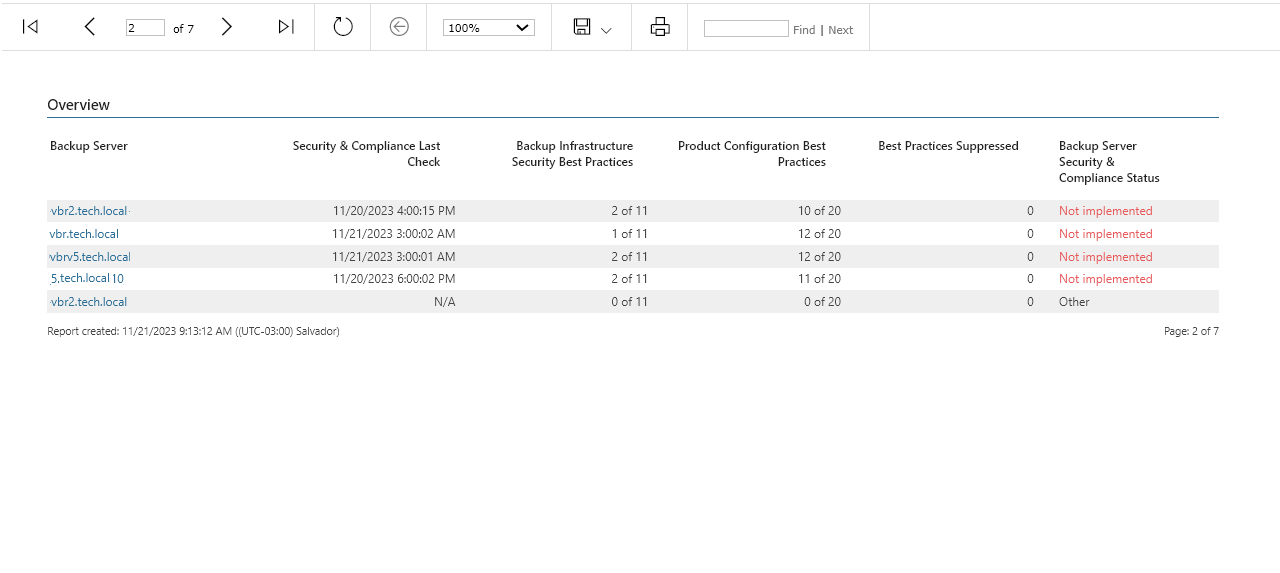This screenshot has width=1280, height=573.
Task: Click the 12 of 20 value for vbr.tech.local
Action: [819, 234]
